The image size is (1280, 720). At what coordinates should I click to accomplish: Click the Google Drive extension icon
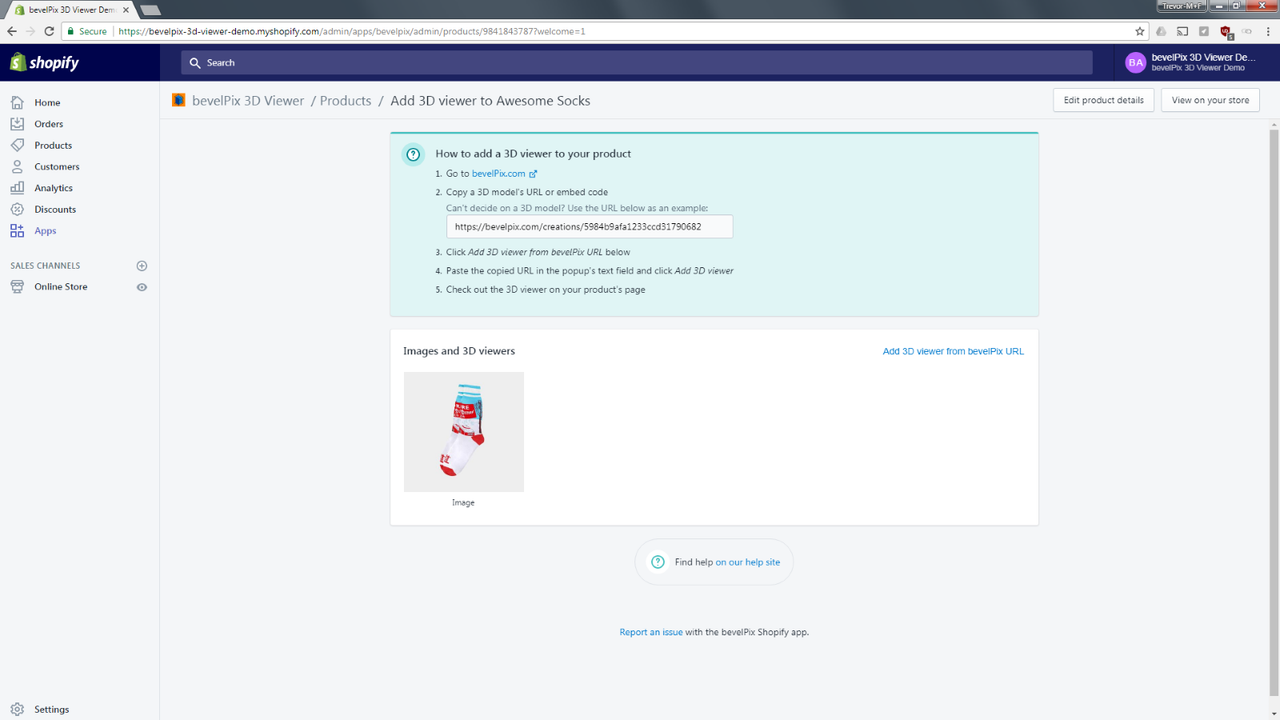tap(1162, 31)
